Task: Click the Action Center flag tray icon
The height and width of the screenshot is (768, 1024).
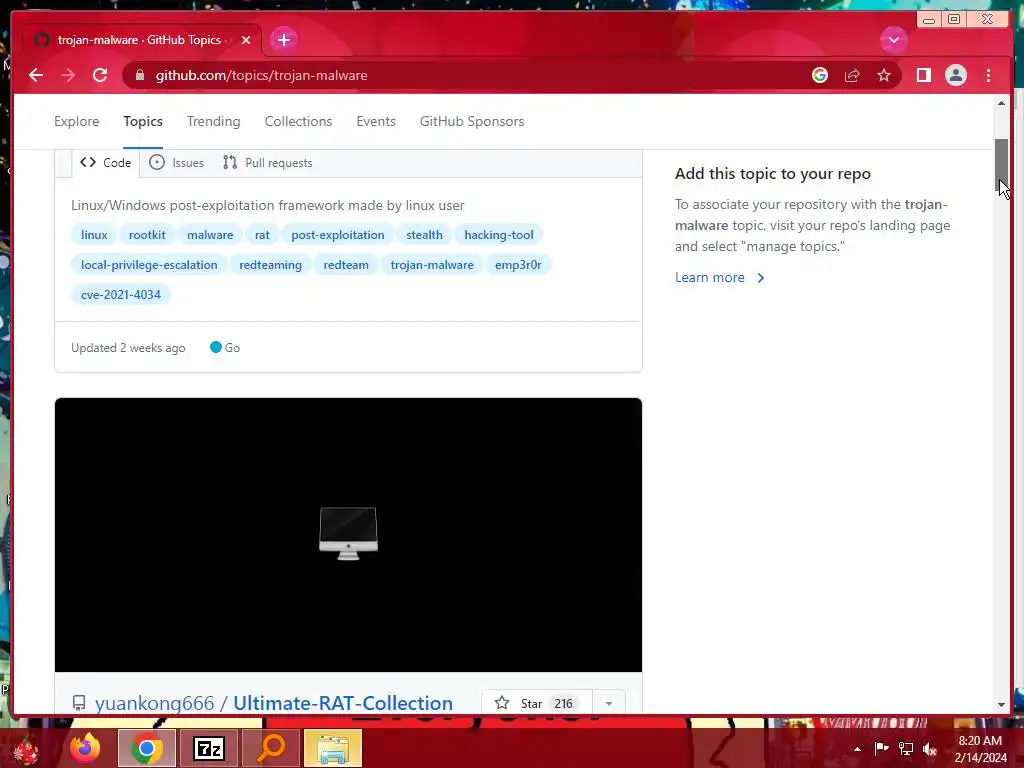Action: coord(881,749)
